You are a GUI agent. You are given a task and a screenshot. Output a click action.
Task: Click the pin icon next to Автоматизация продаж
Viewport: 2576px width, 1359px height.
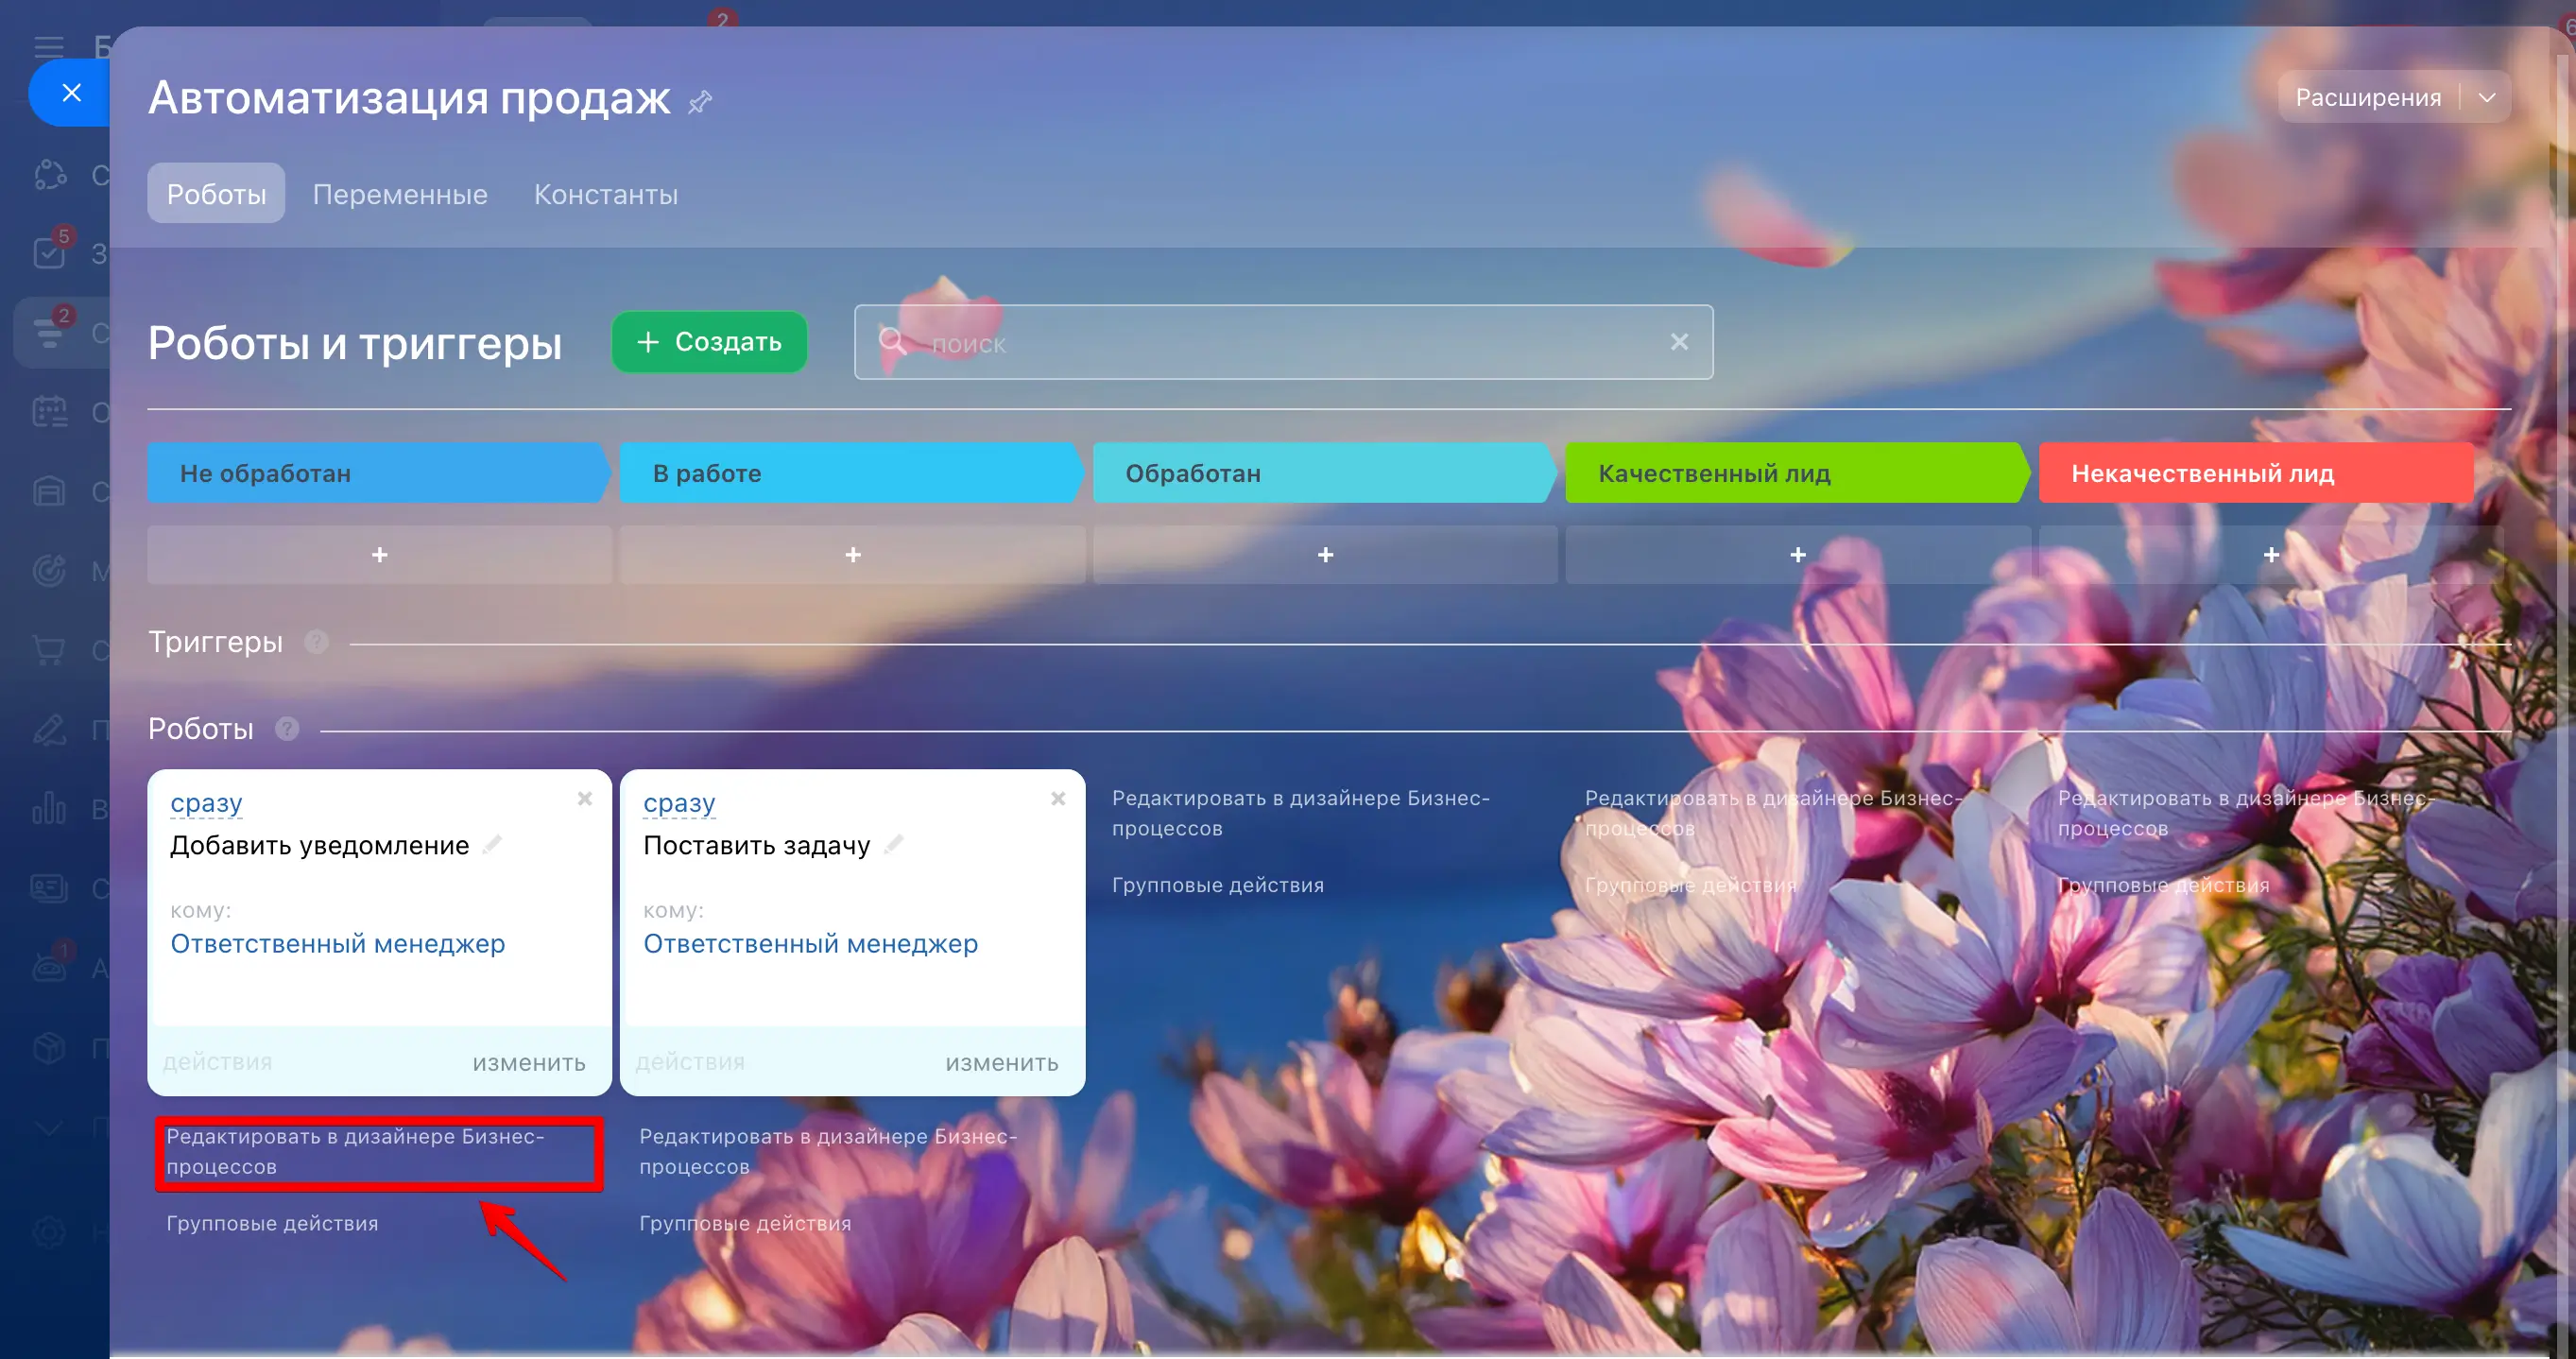pyautogui.click(x=700, y=101)
